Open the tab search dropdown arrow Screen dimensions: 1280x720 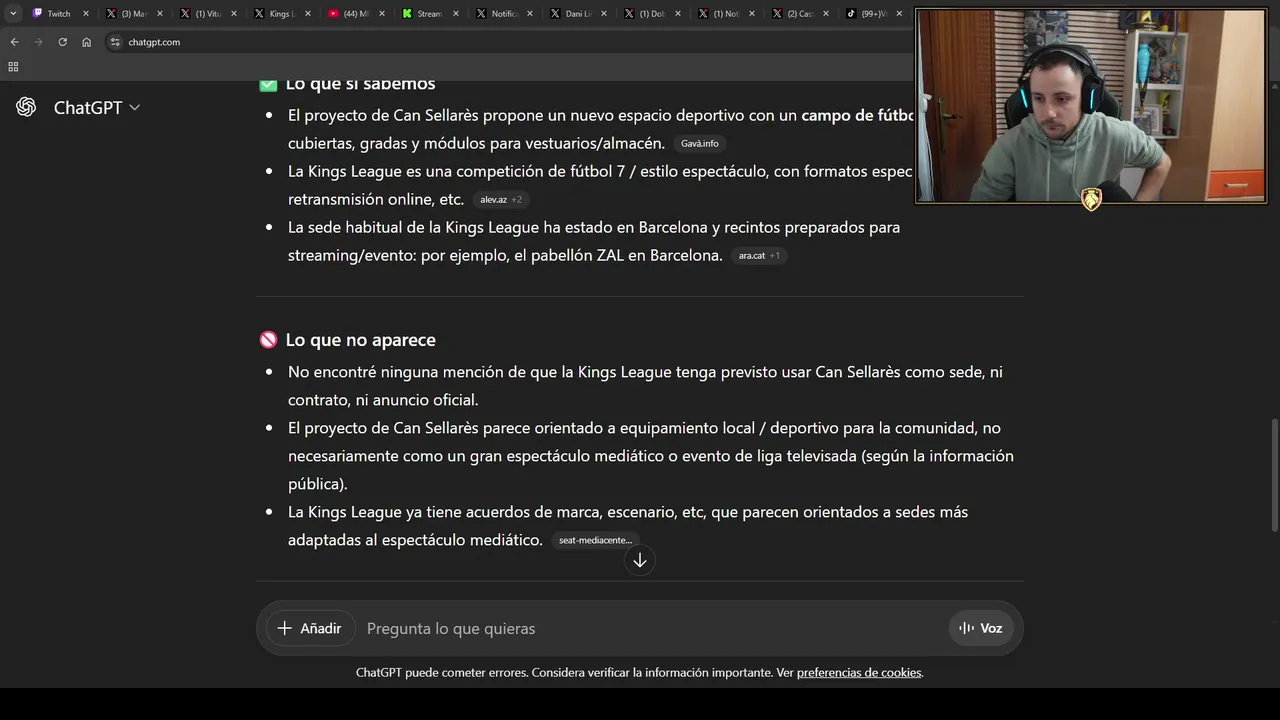(13, 14)
